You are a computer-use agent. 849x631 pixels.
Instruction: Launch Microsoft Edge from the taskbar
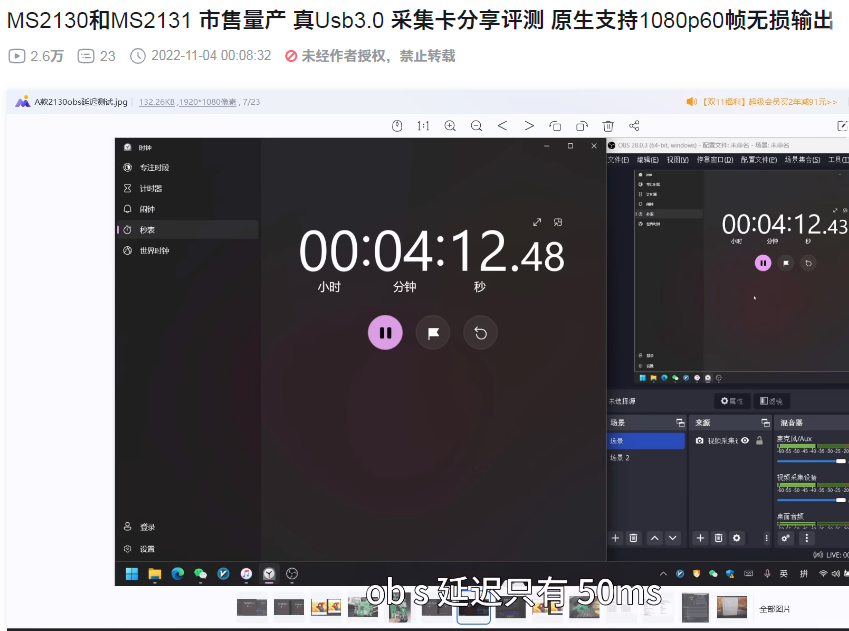[x=177, y=576]
